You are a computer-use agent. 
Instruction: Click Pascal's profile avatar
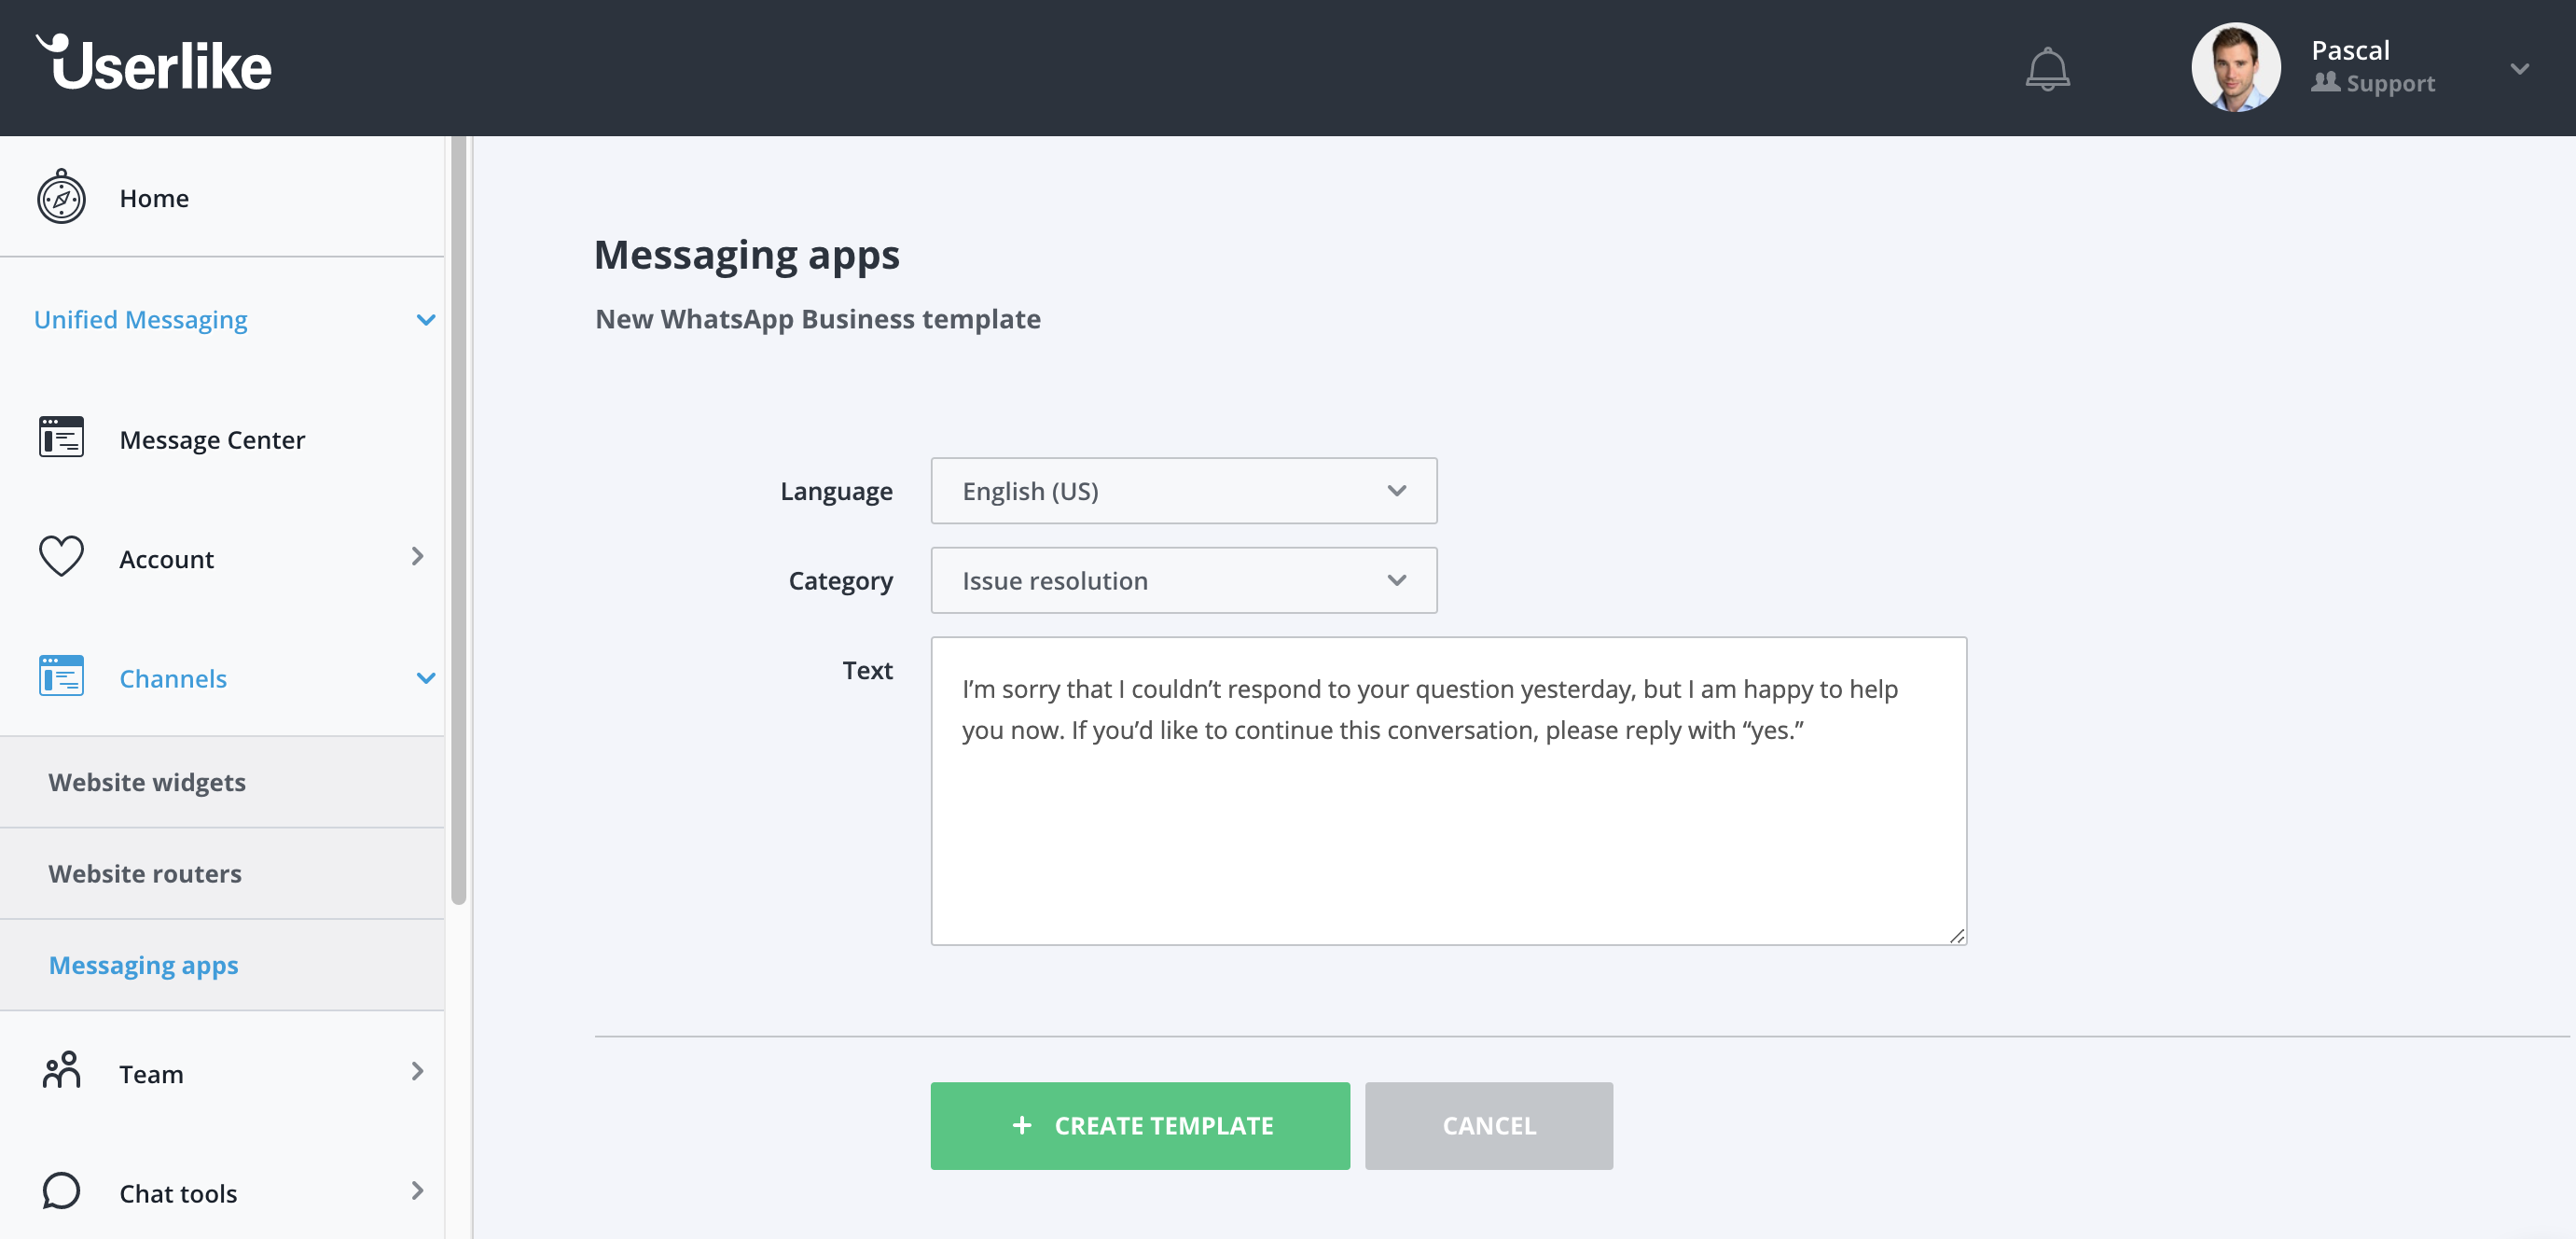pos(2235,67)
